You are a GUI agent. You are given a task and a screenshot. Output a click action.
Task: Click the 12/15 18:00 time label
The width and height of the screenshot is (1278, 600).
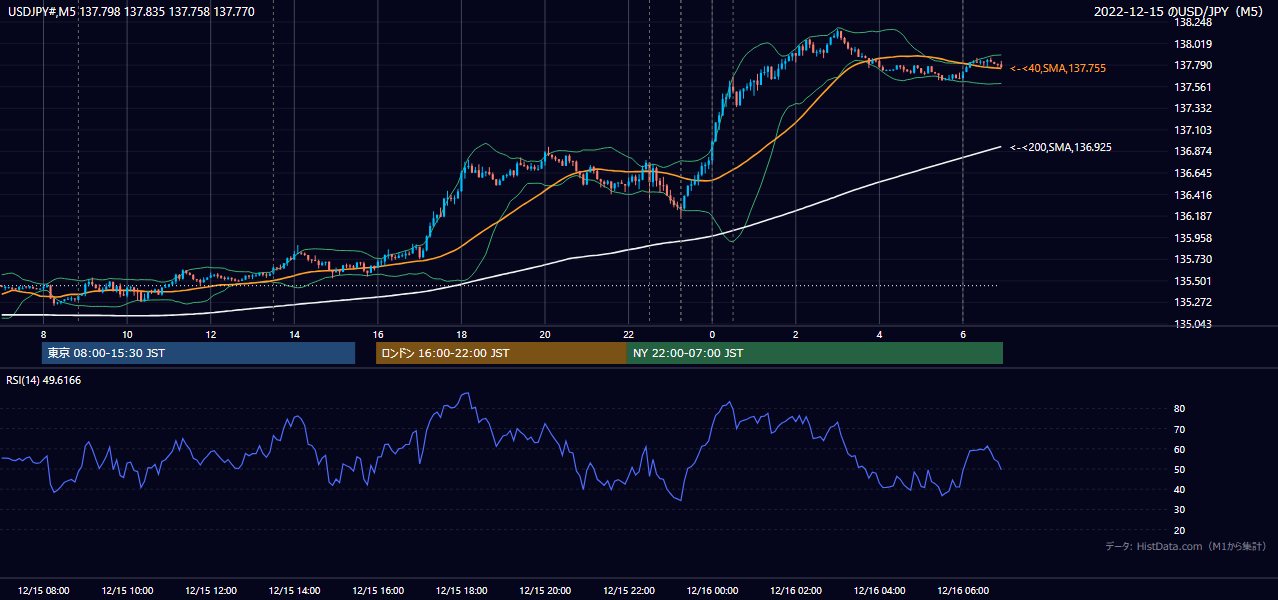(x=461, y=591)
